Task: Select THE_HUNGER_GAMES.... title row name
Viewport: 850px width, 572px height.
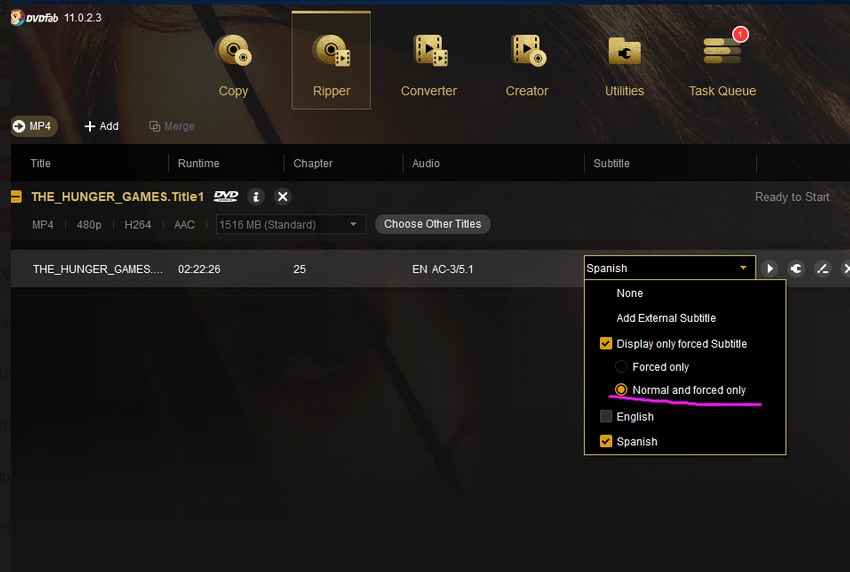Action: (98, 269)
